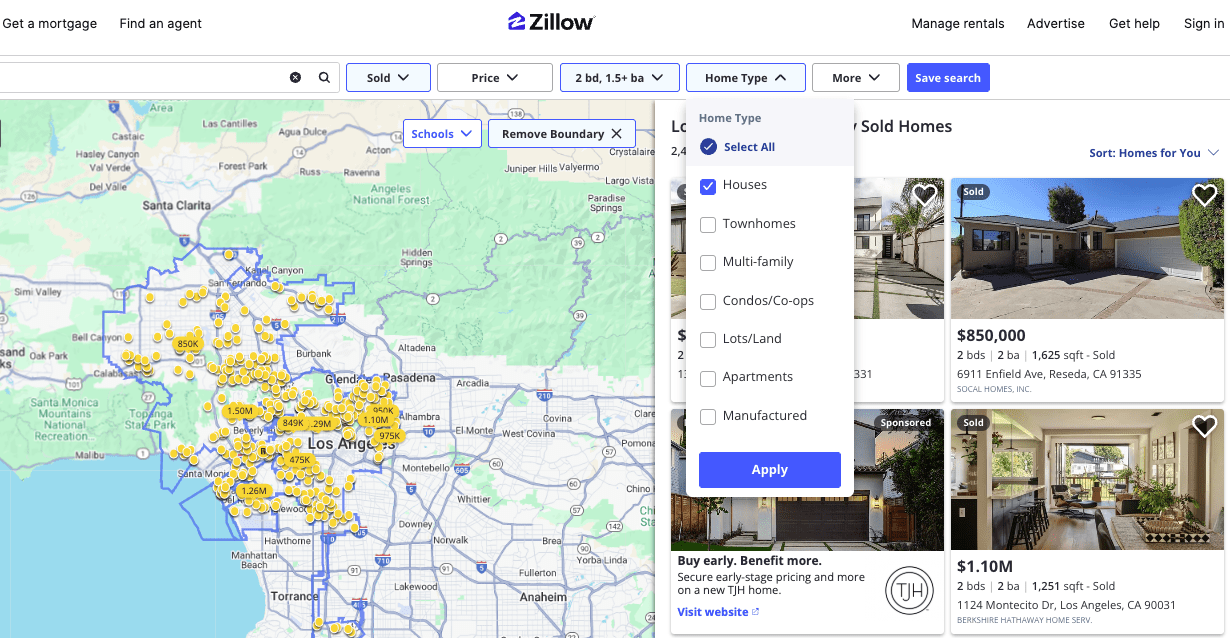
Task: Click the search magnifying glass icon
Action: (324, 78)
